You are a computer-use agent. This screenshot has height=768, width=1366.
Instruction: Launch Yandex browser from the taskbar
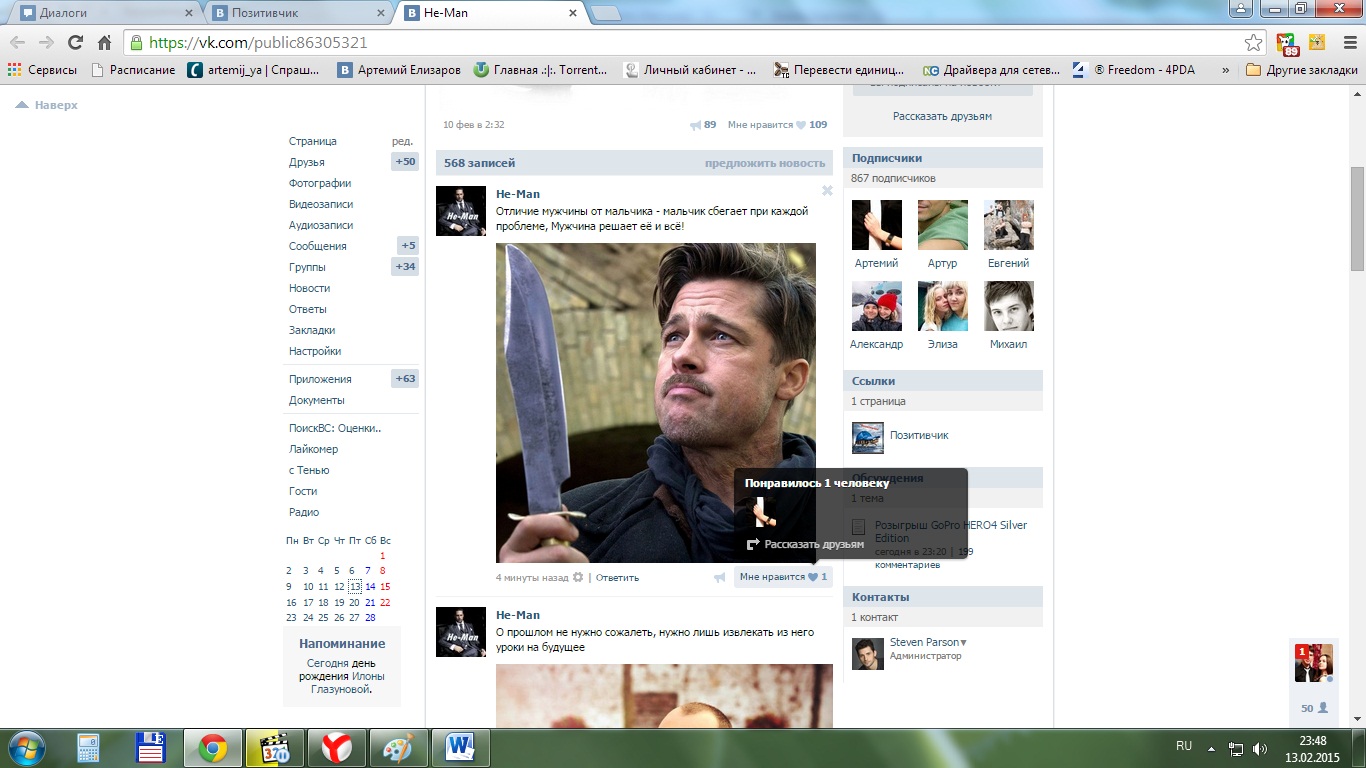pyautogui.click(x=336, y=748)
